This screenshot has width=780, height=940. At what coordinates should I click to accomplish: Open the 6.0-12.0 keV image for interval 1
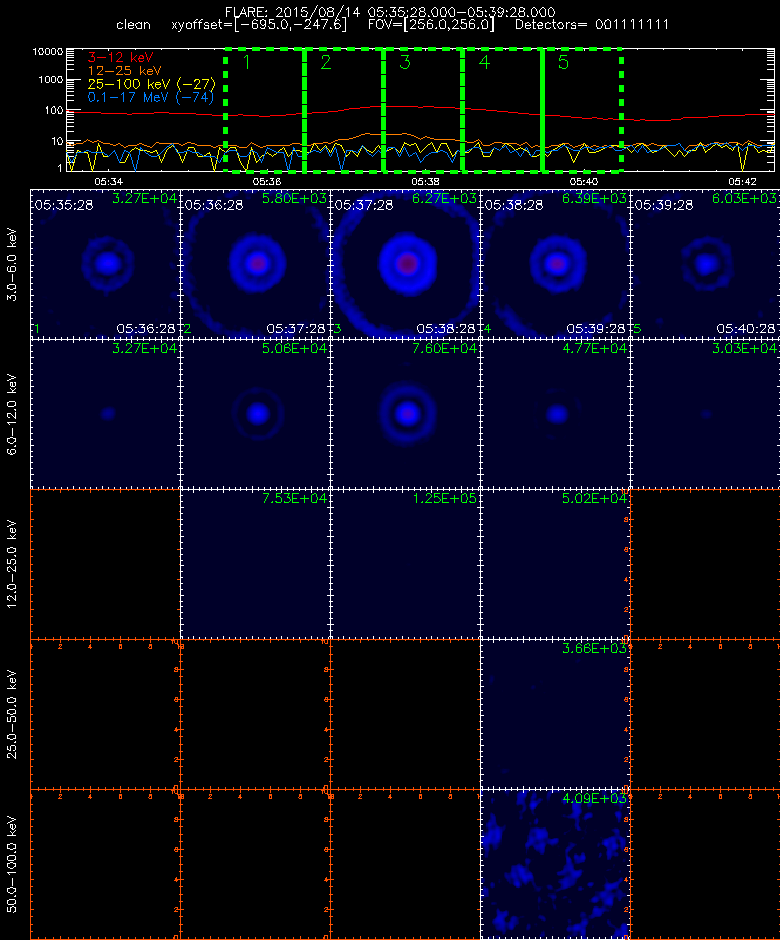click(x=106, y=414)
